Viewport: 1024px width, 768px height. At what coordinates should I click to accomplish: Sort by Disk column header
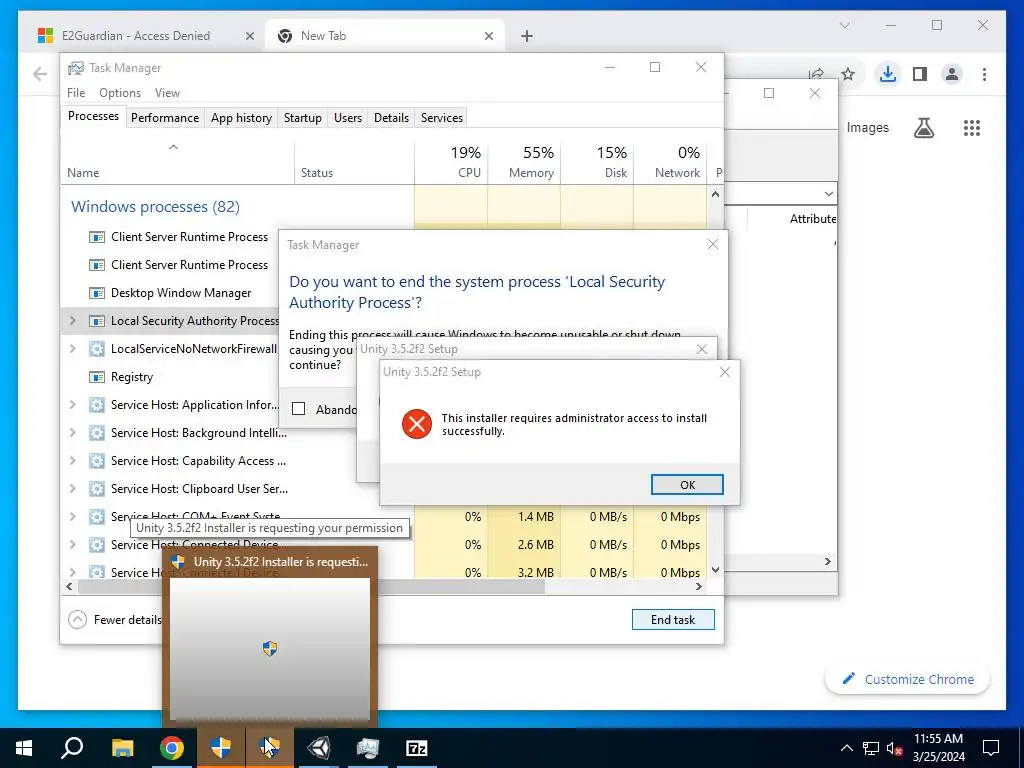pyautogui.click(x=597, y=162)
